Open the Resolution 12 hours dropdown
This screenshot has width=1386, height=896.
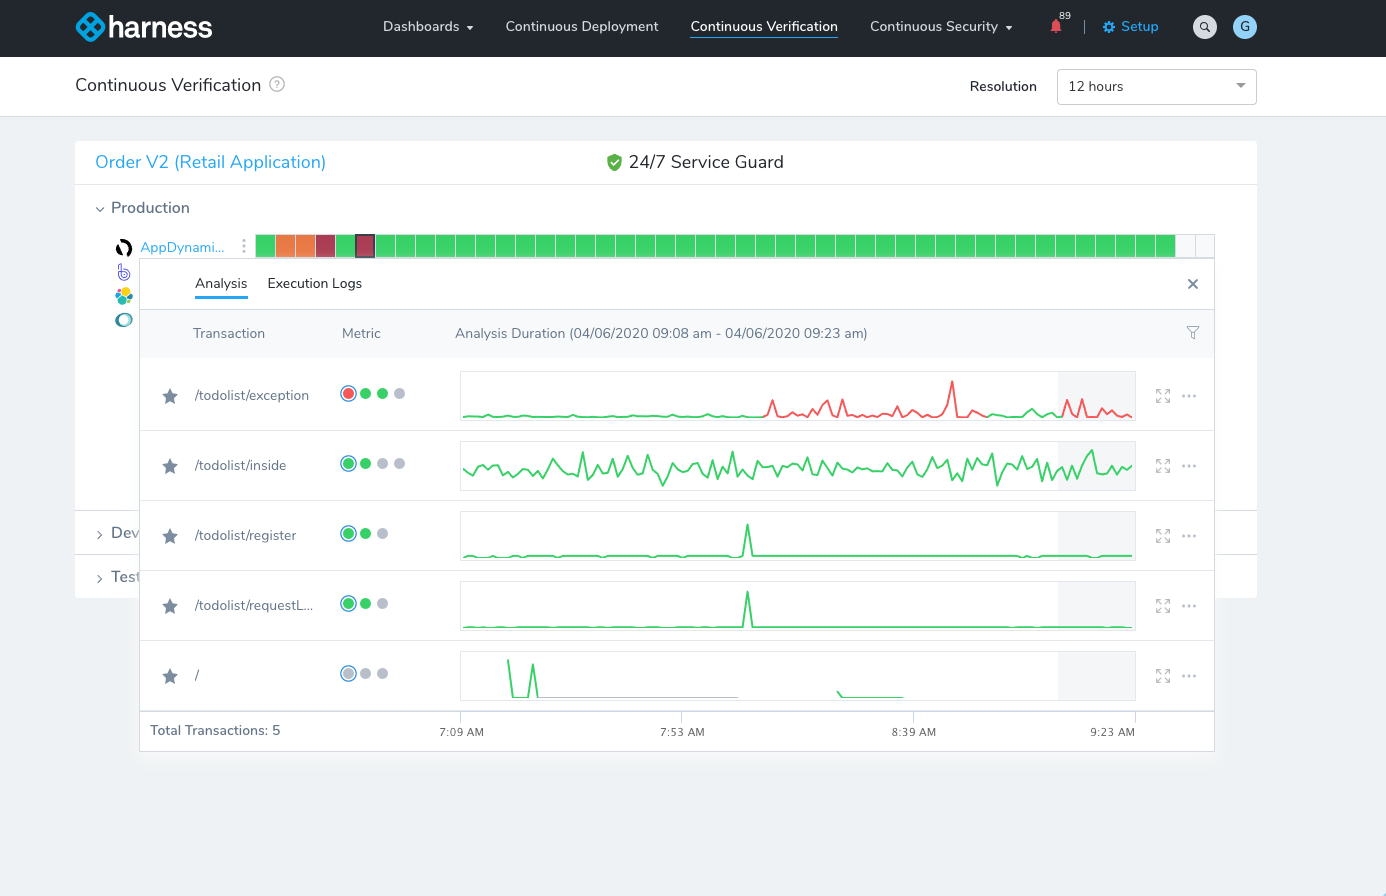click(1156, 87)
